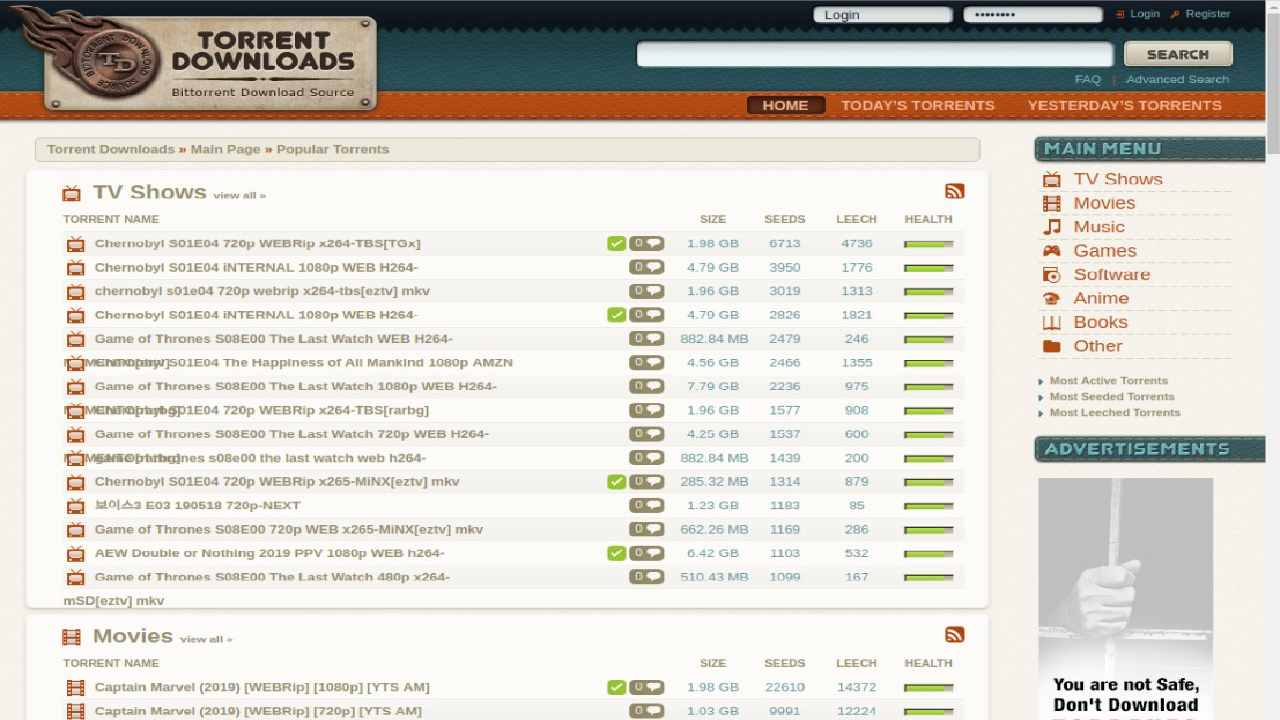Viewport: 1280px width, 720px height.
Task: Click the advertisement banner image
Action: [1125, 598]
